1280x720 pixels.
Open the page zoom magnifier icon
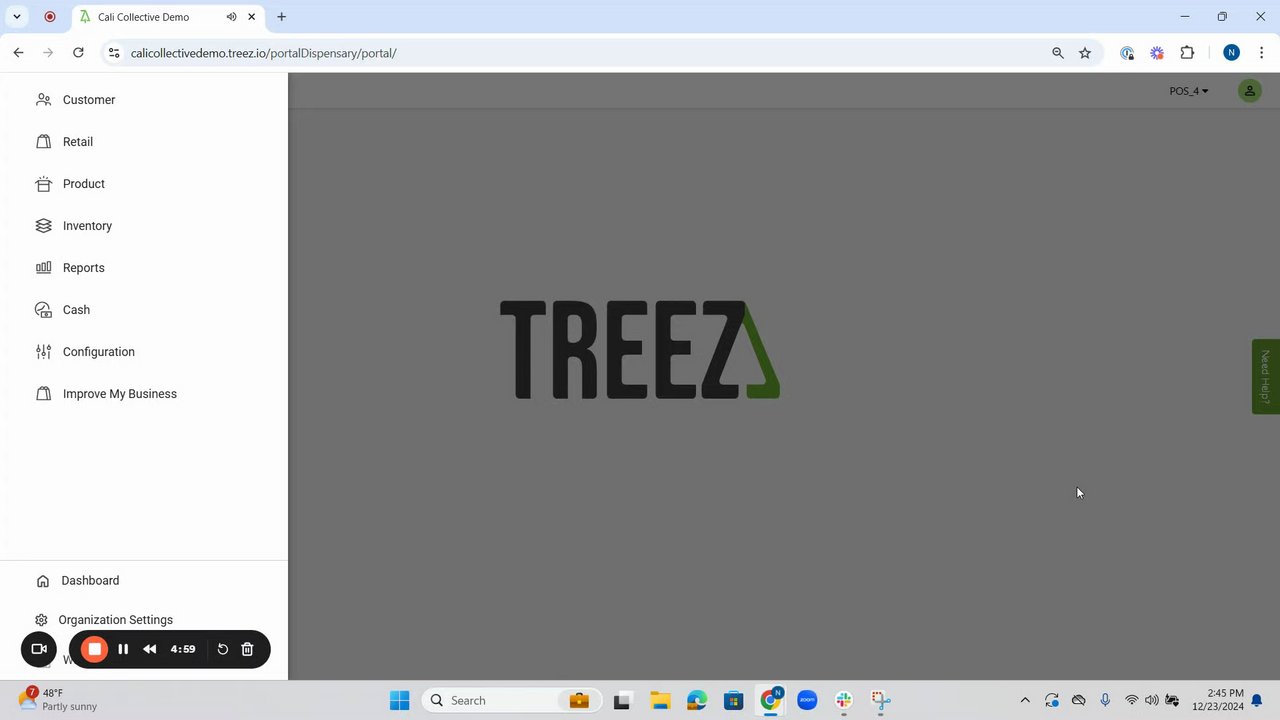(x=1058, y=53)
